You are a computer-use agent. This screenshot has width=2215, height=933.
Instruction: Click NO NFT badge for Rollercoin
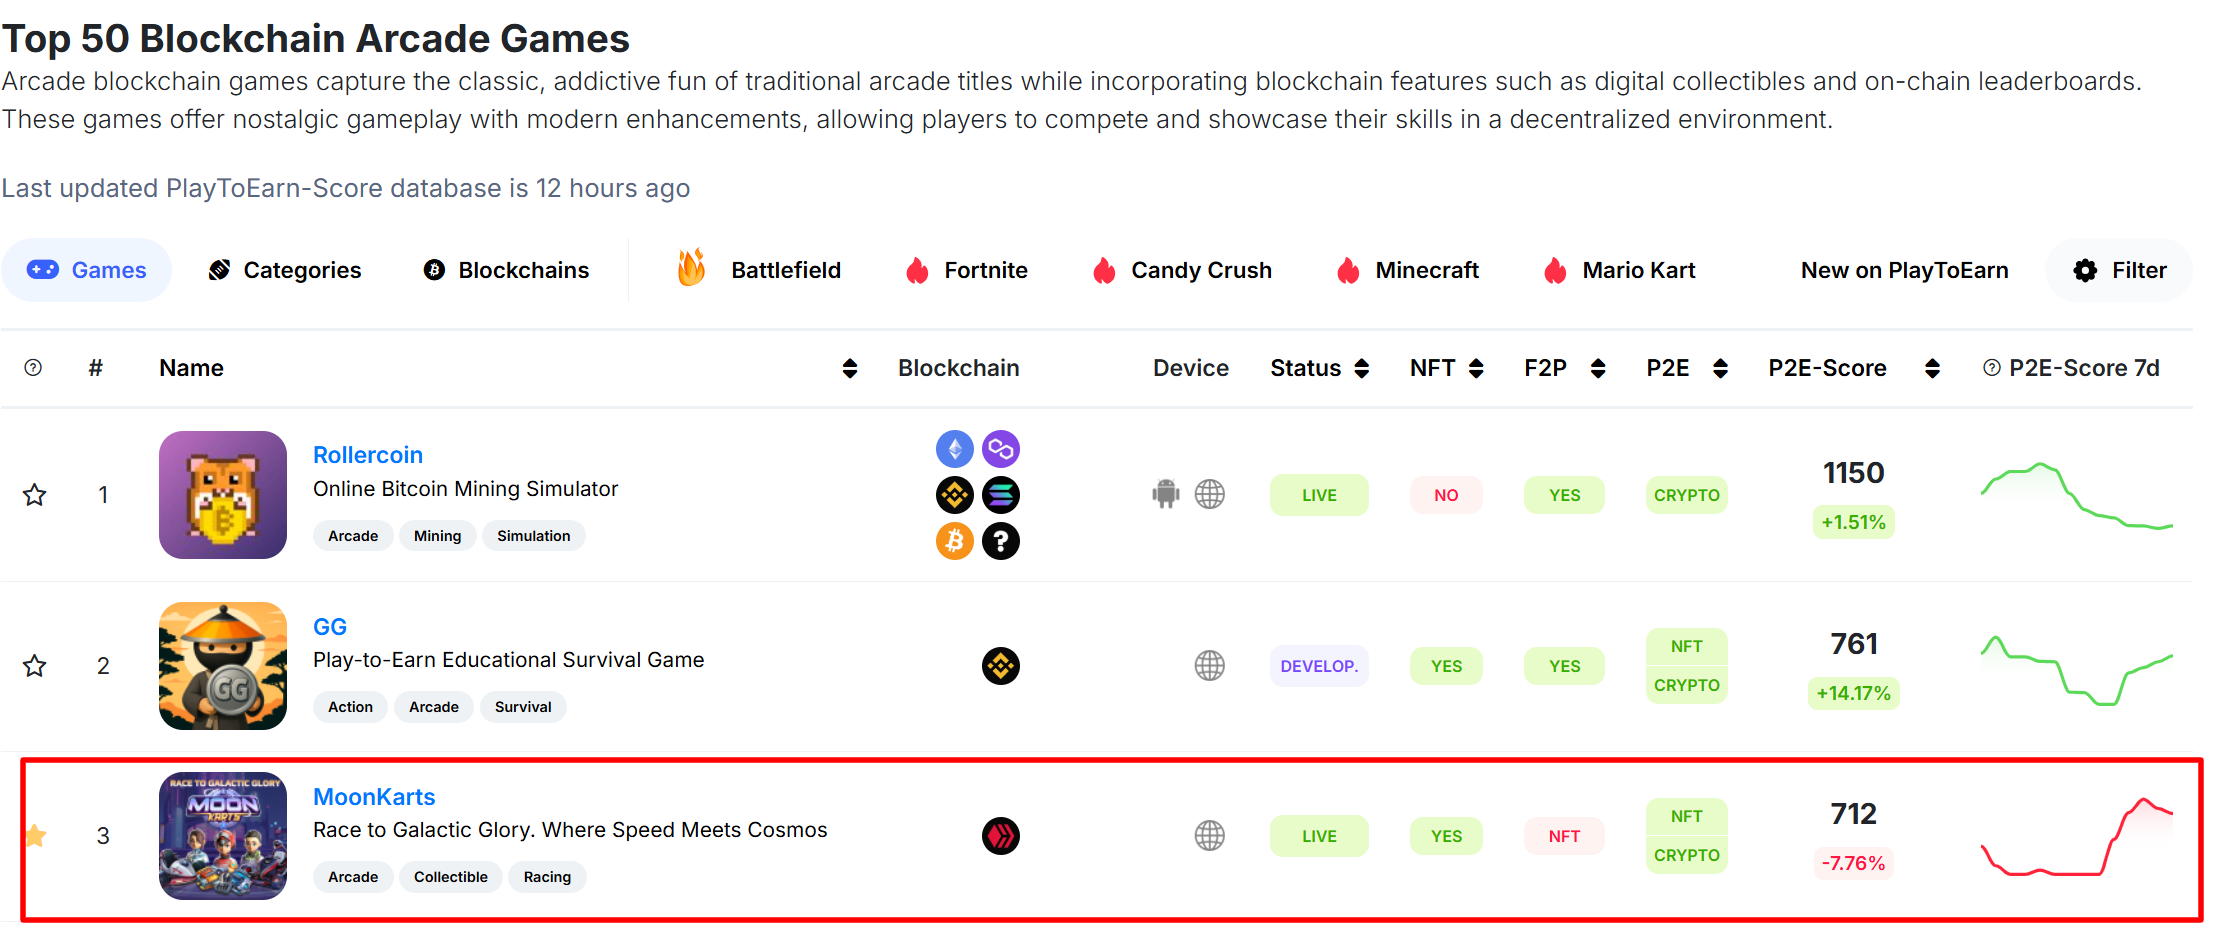pyautogui.click(x=1446, y=495)
